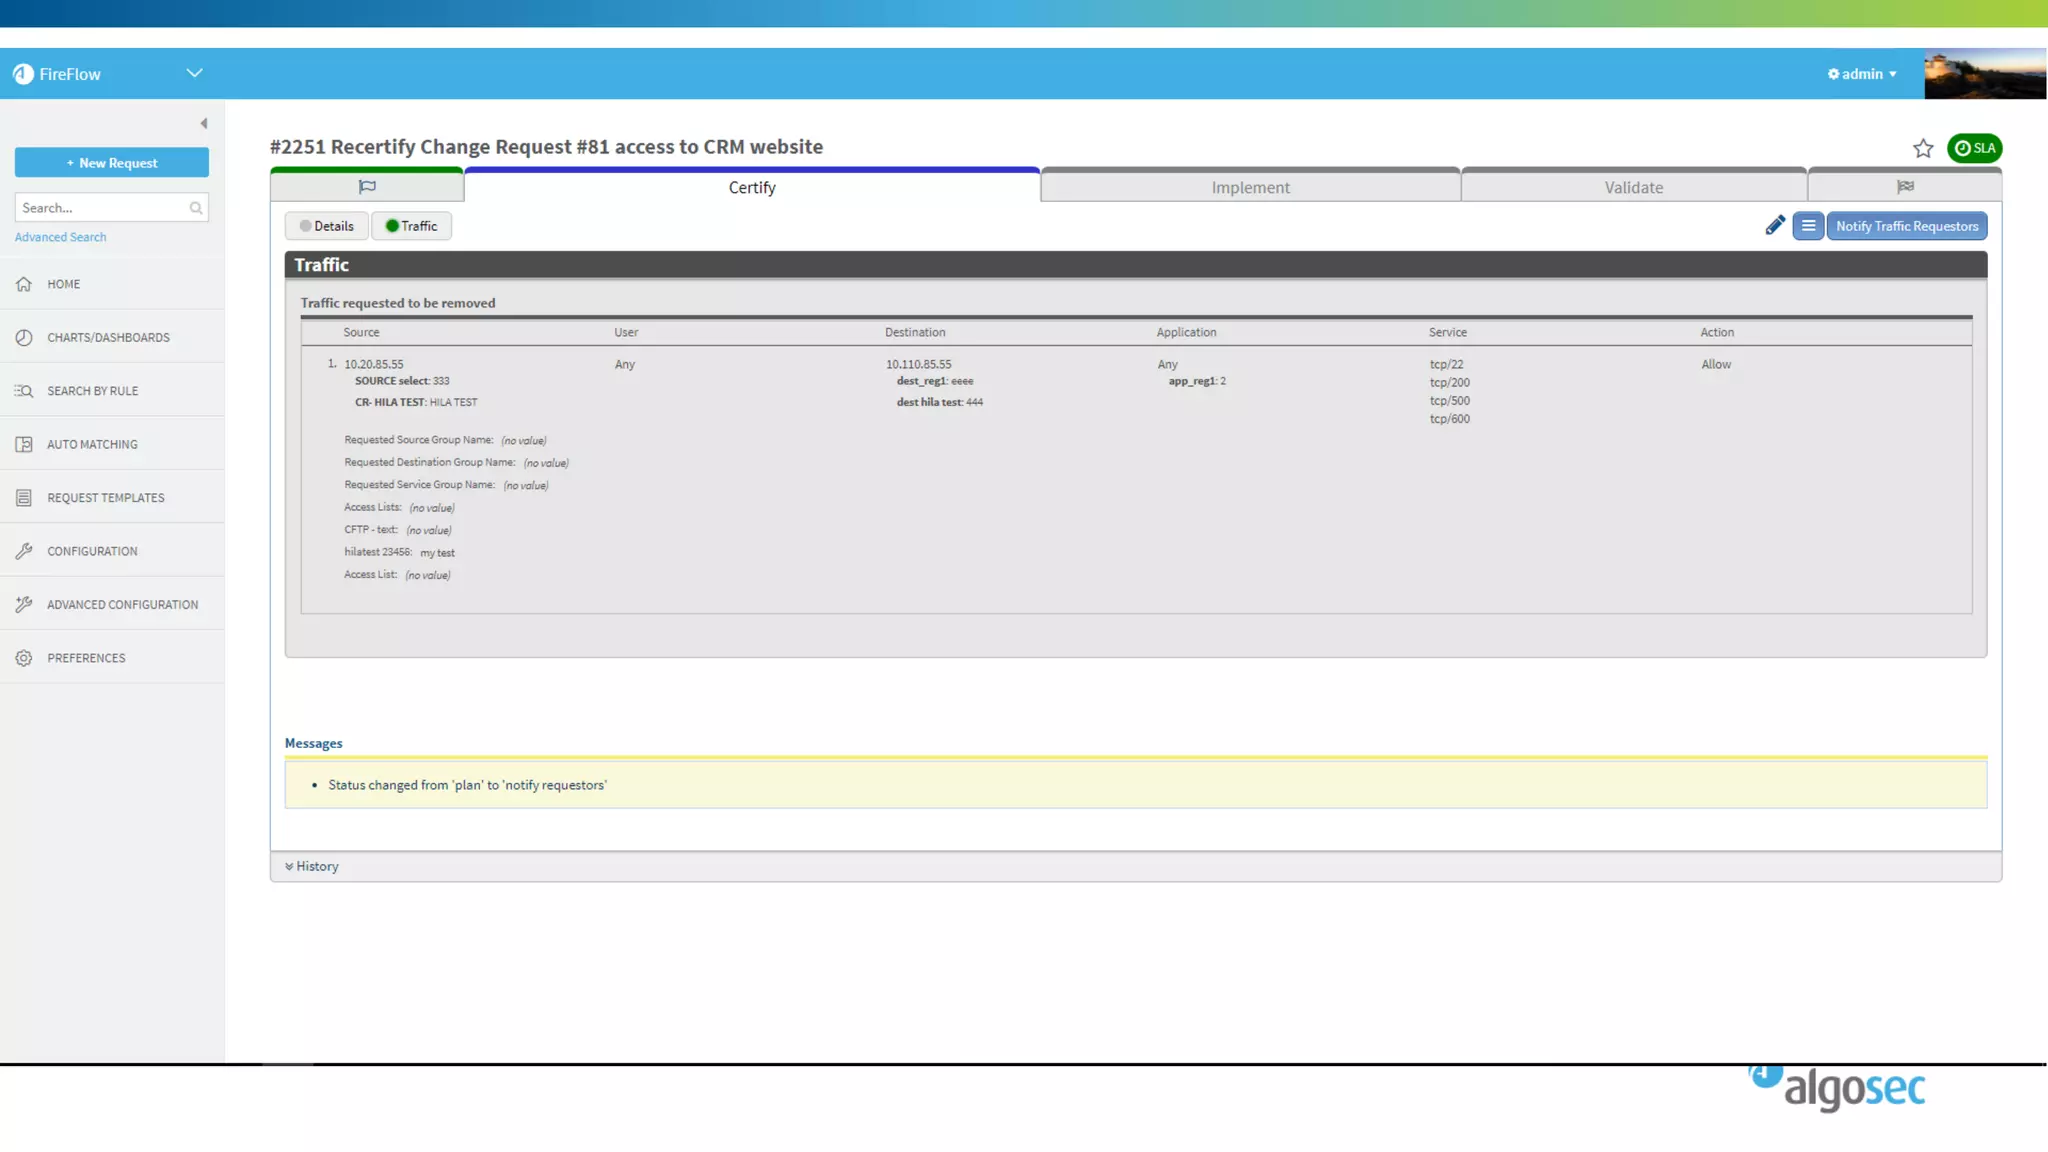The image size is (2048, 1152).
Task: Open the admin user dropdown
Action: (1862, 74)
